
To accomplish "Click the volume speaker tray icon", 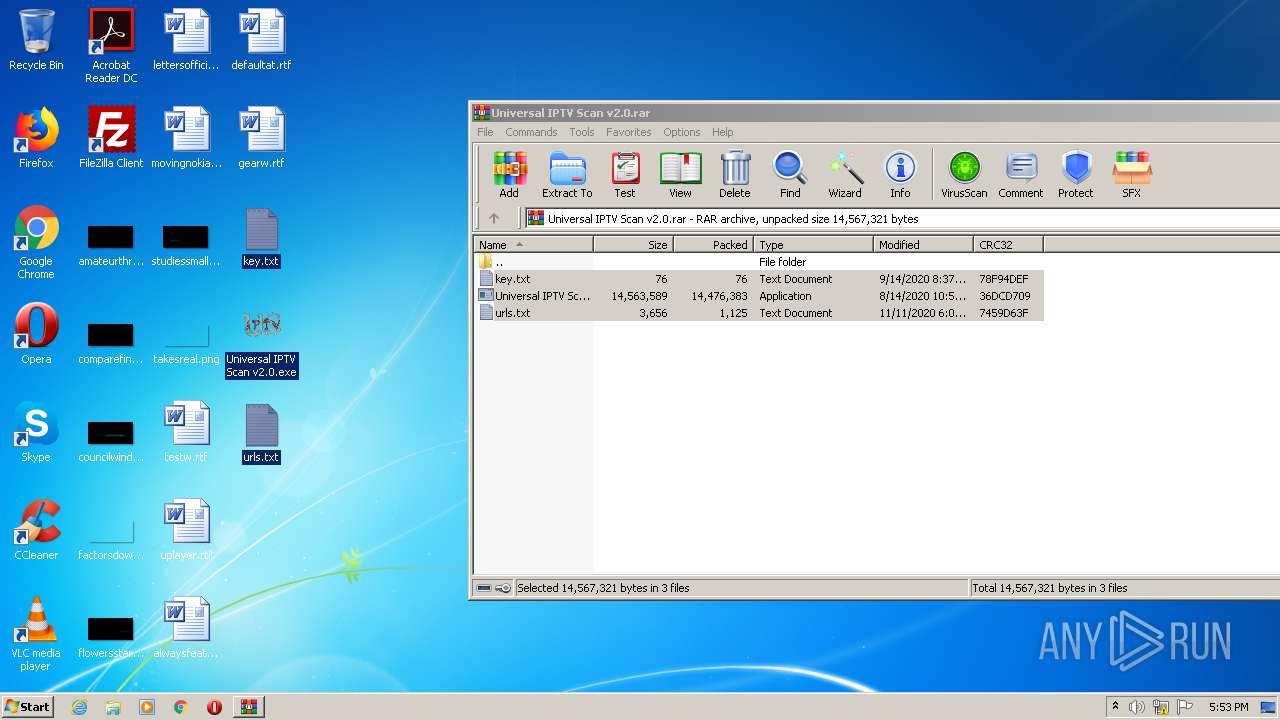I will click(1137, 707).
